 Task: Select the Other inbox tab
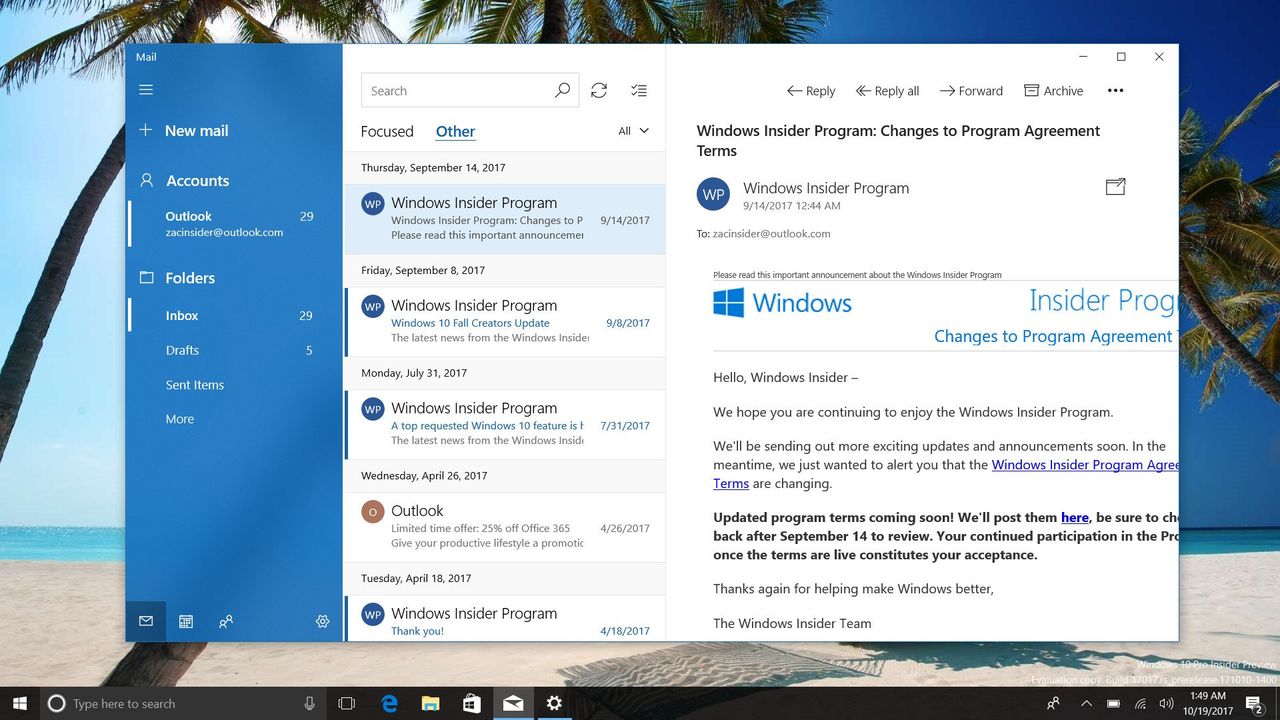pyautogui.click(x=455, y=131)
